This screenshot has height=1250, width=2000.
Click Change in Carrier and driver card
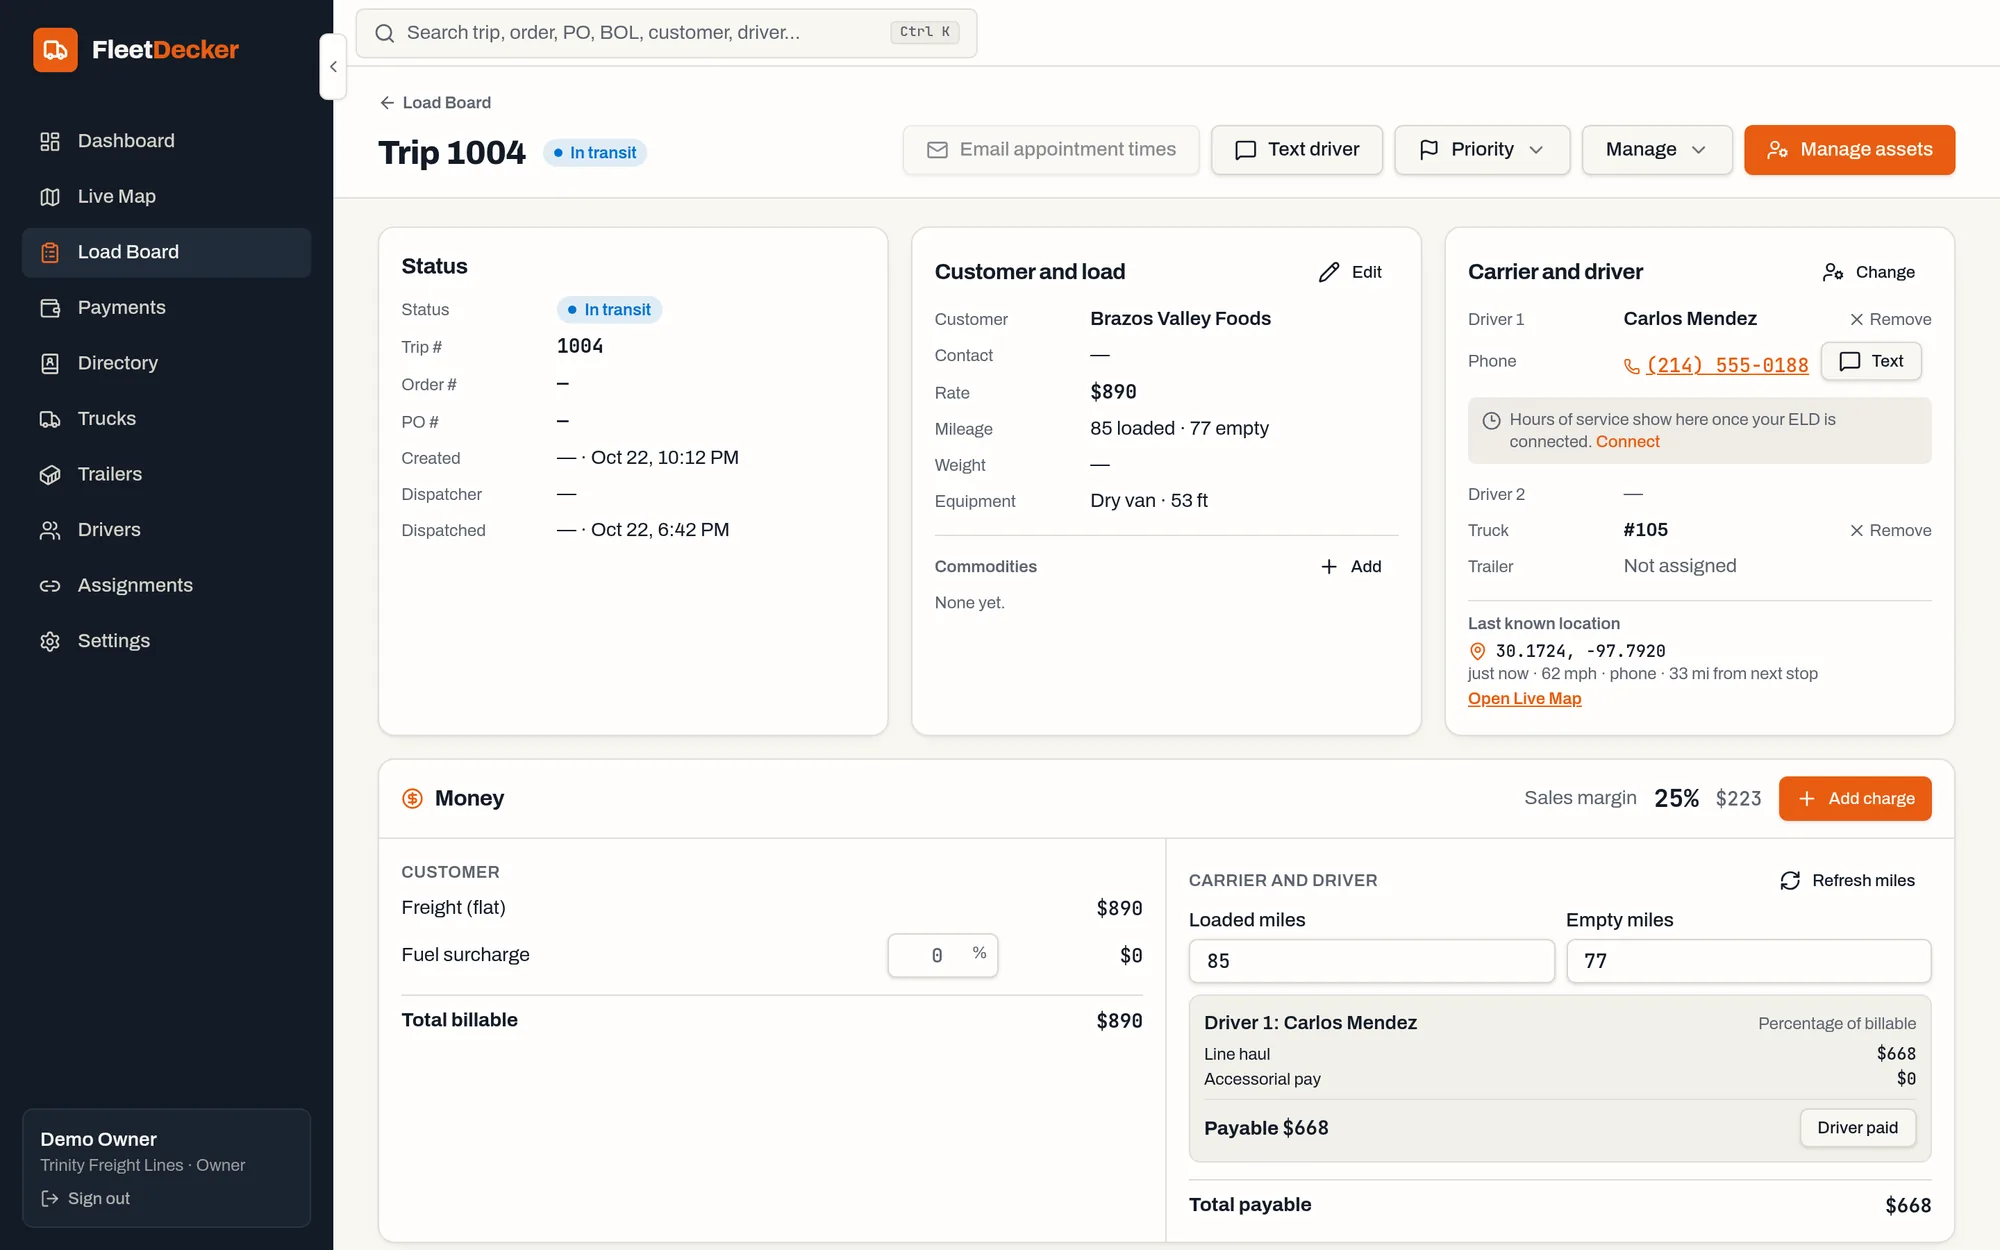pos(1868,272)
